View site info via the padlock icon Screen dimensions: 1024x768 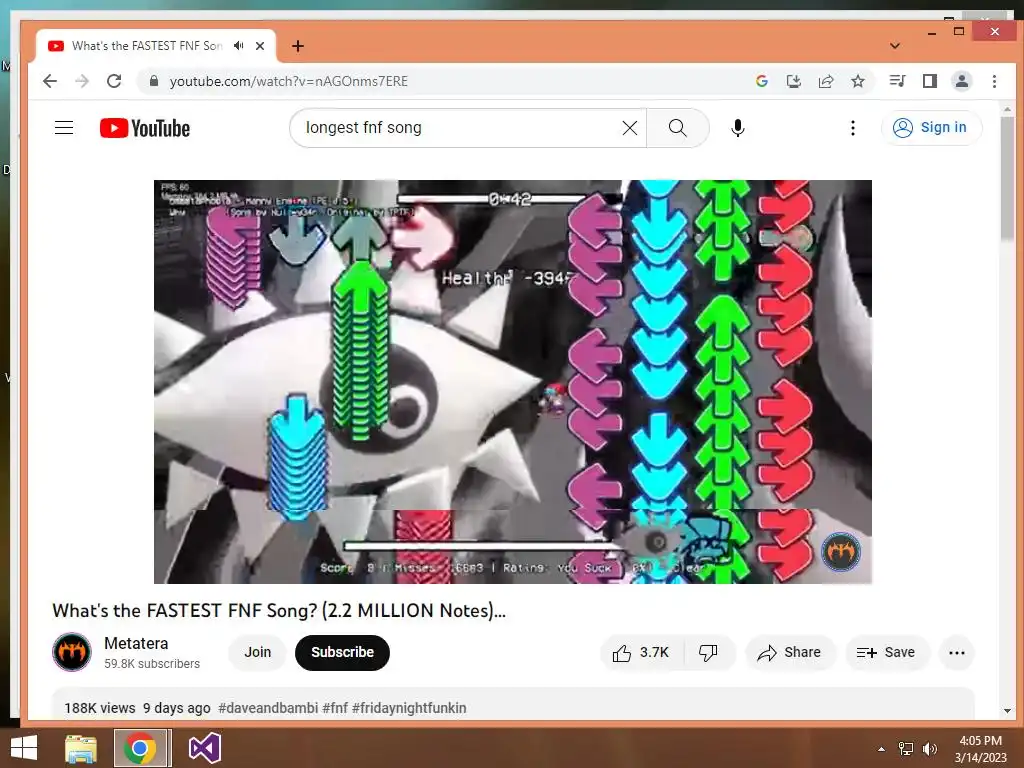click(154, 81)
